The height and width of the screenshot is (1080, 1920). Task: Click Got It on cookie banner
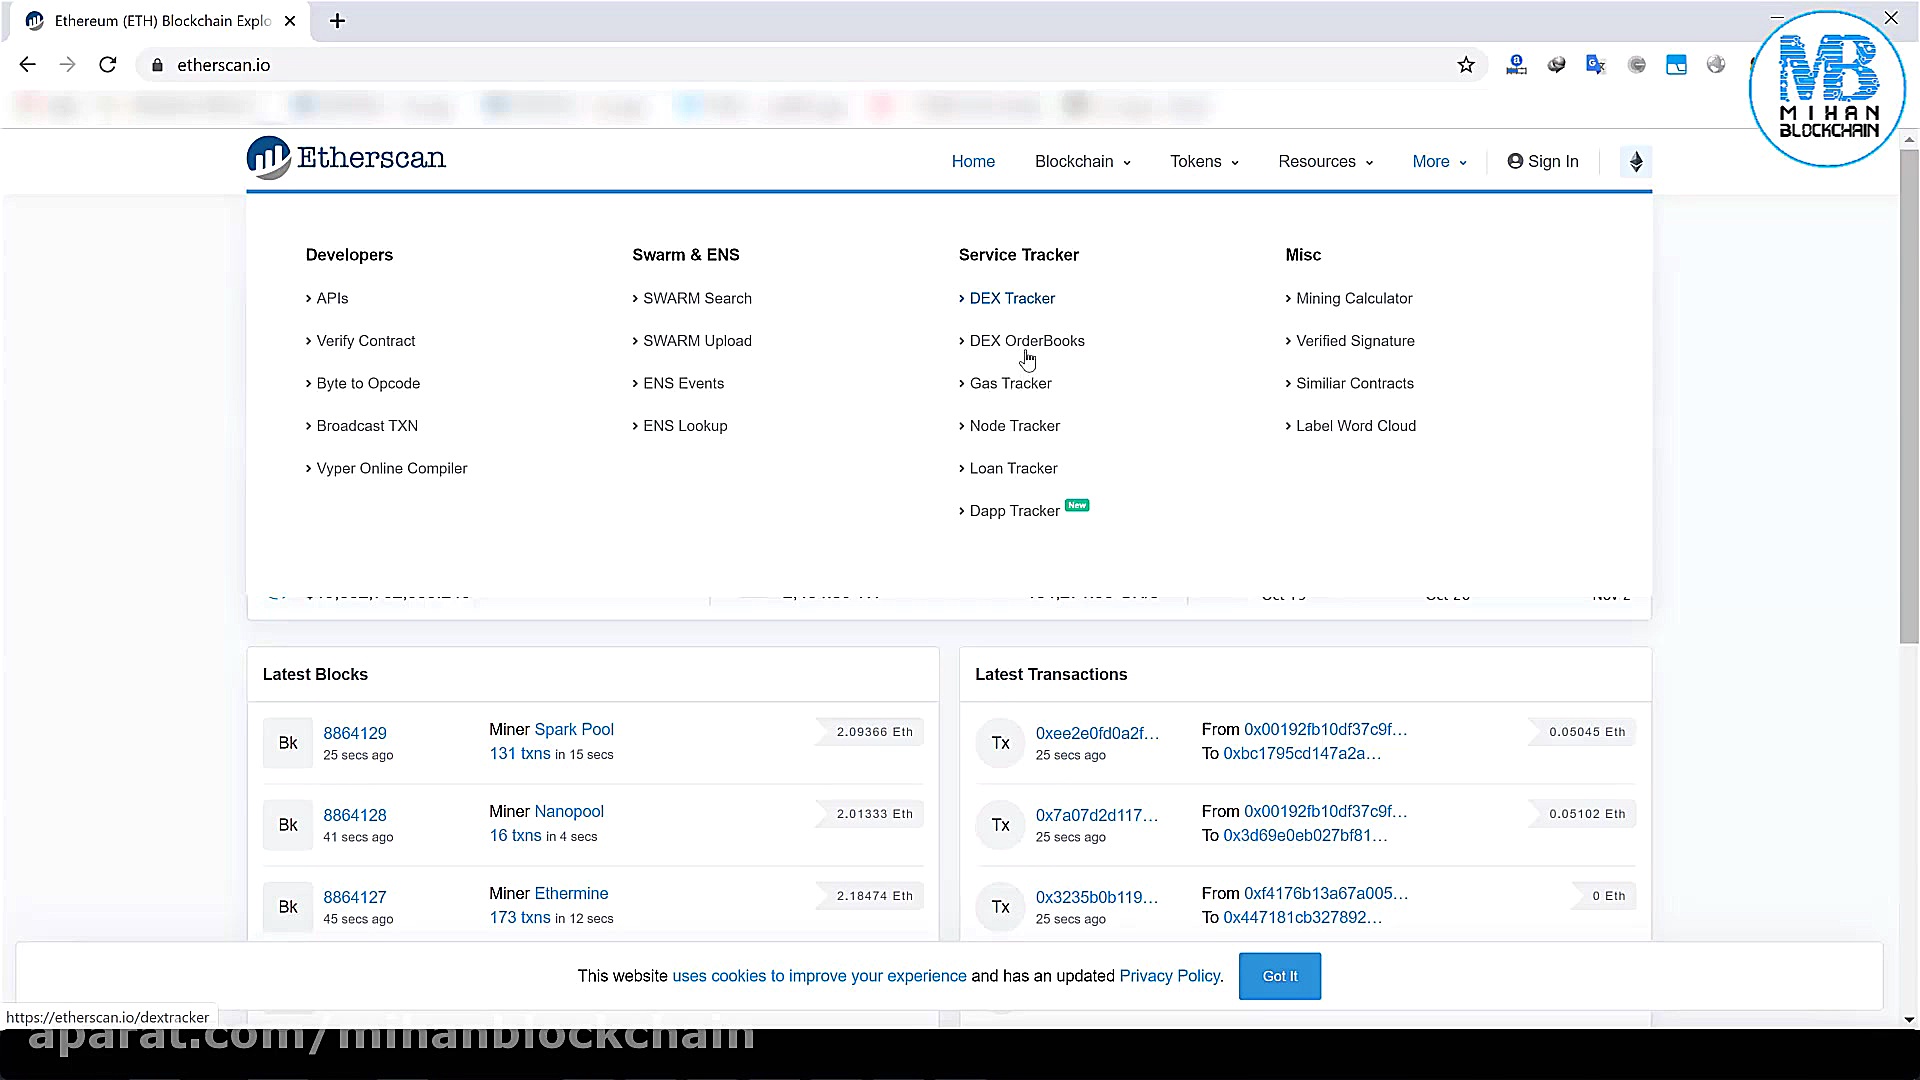click(1280, 976)
